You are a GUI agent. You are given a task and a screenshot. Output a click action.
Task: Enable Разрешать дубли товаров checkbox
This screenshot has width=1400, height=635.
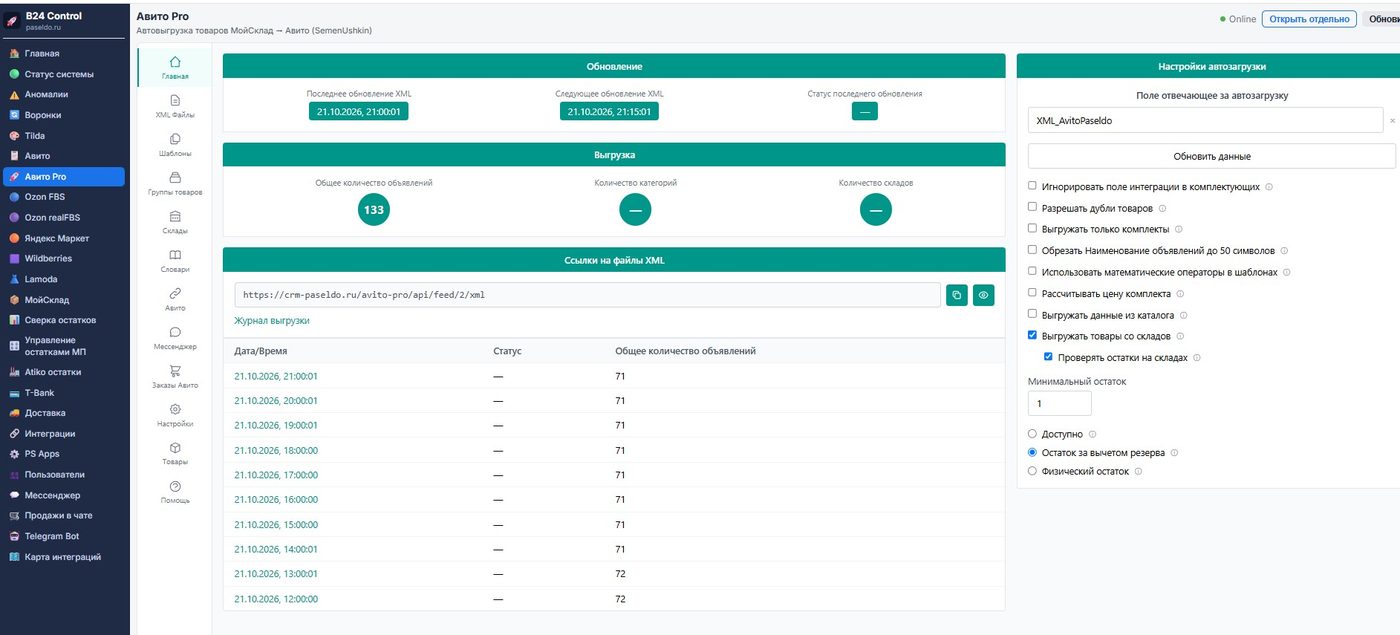[x=1032, y=208]
